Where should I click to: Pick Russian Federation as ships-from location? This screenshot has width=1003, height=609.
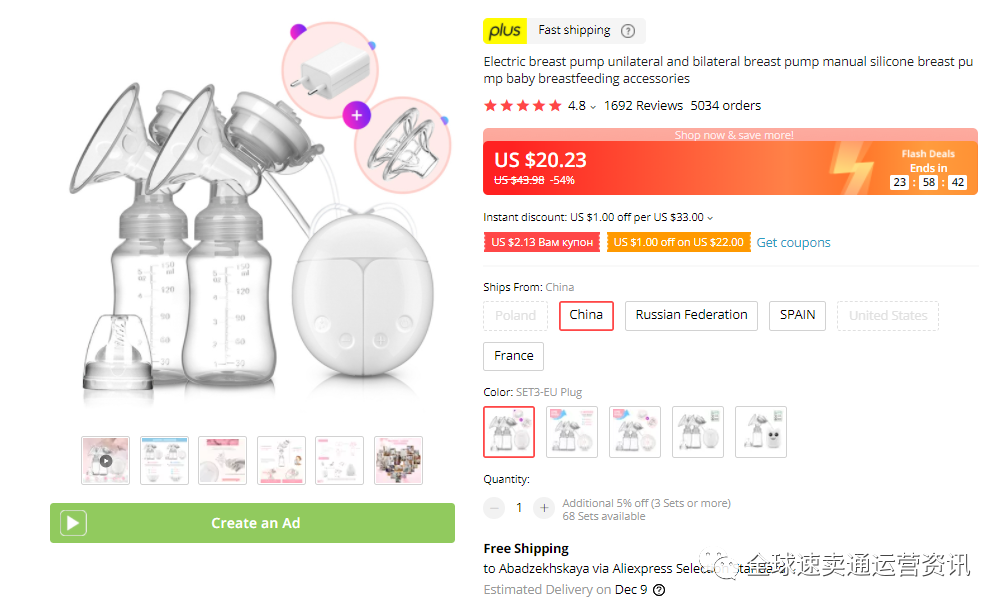click(690, 315)
